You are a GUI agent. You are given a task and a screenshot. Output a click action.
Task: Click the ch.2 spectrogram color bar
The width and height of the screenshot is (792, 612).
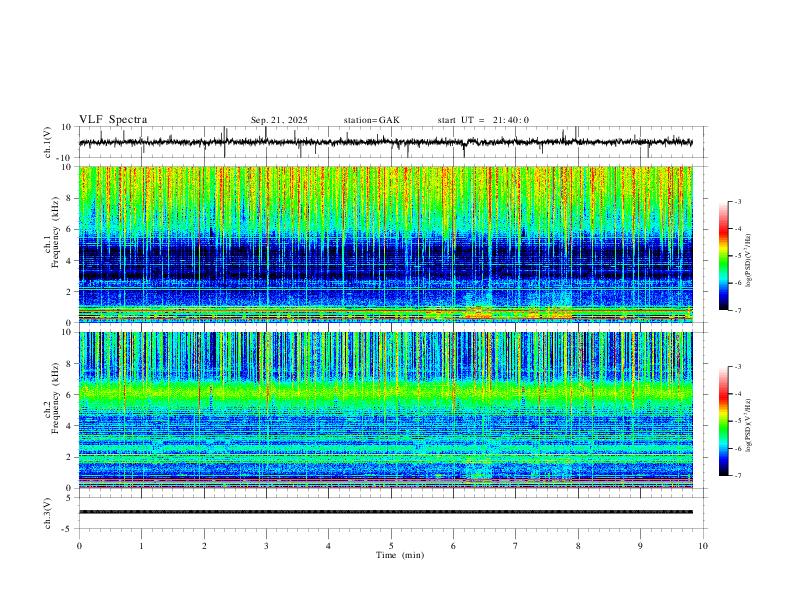[723, 421]
